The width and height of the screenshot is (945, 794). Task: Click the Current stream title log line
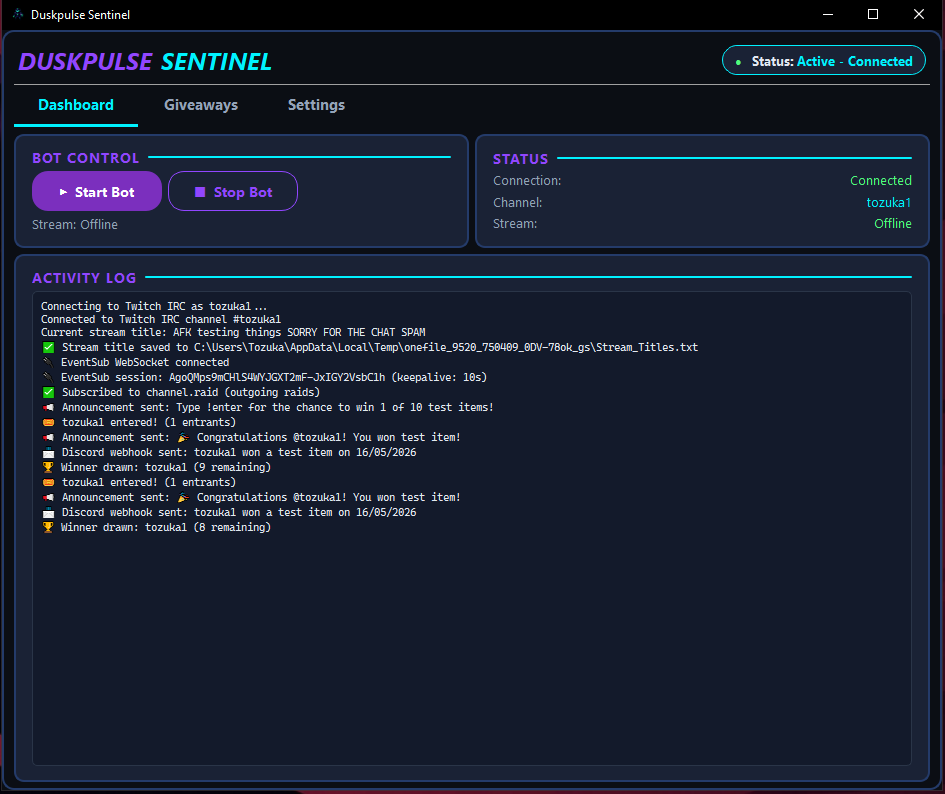[x=233, y=333]
